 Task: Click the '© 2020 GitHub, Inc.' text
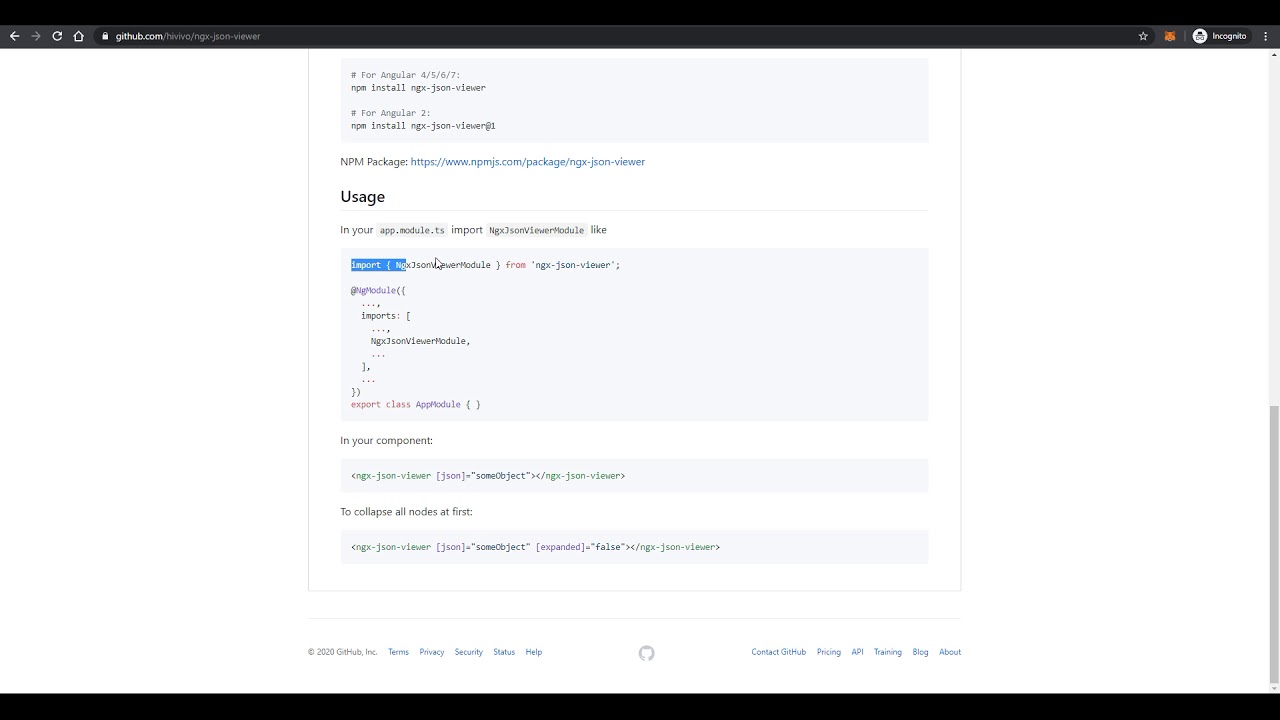(343, 652)
